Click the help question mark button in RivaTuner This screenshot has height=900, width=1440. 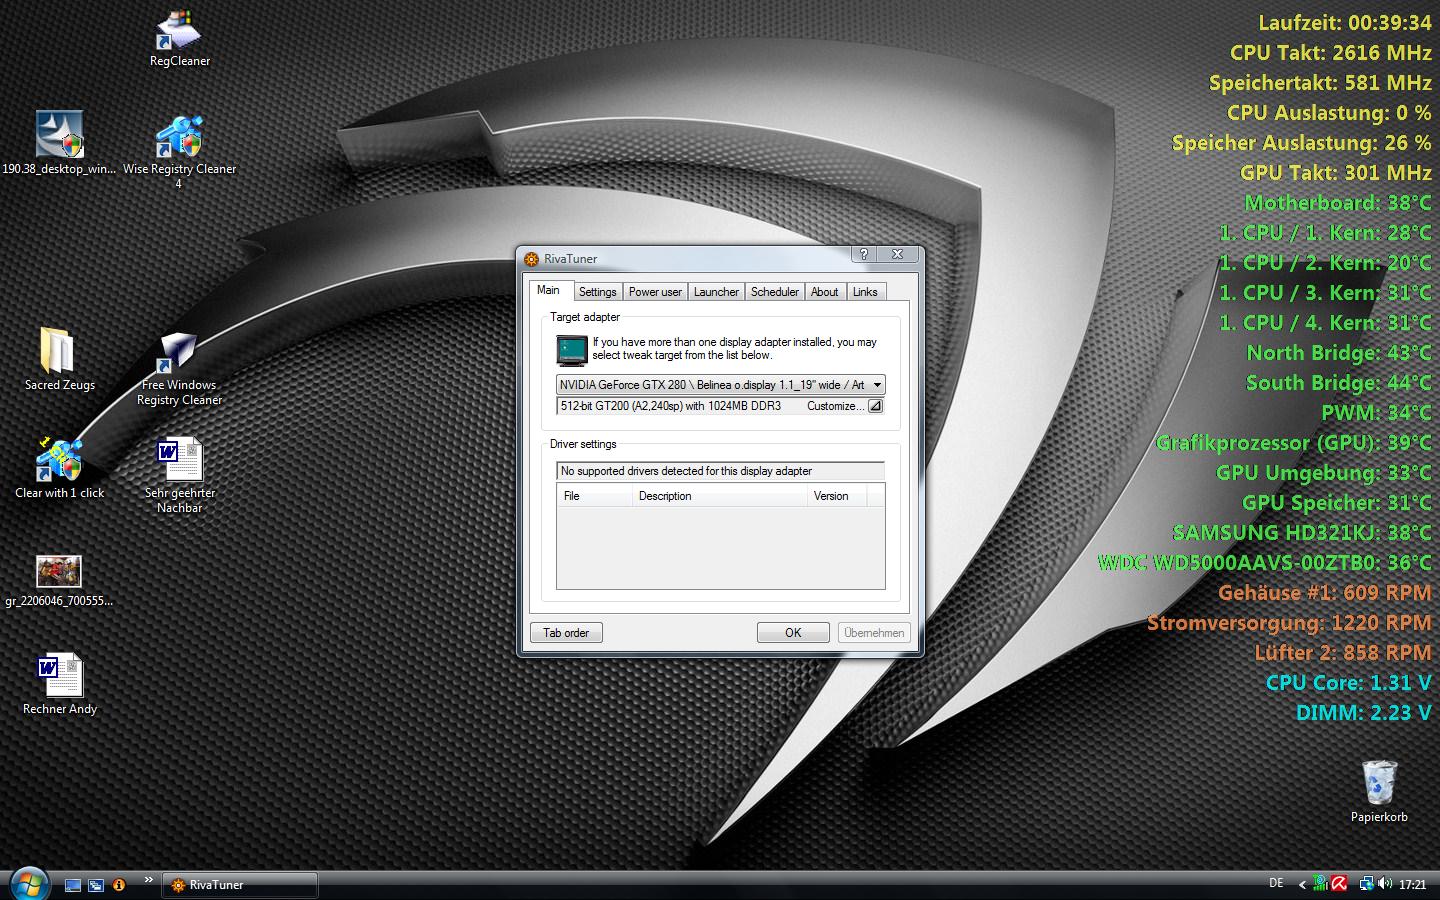pos(864,255)
